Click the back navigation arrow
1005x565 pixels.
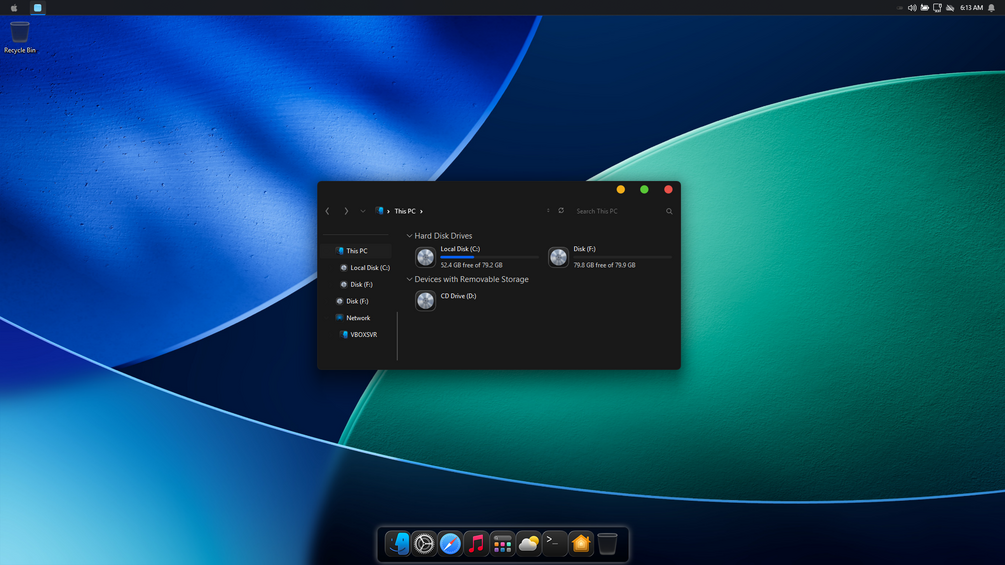[x=328, y=211]
